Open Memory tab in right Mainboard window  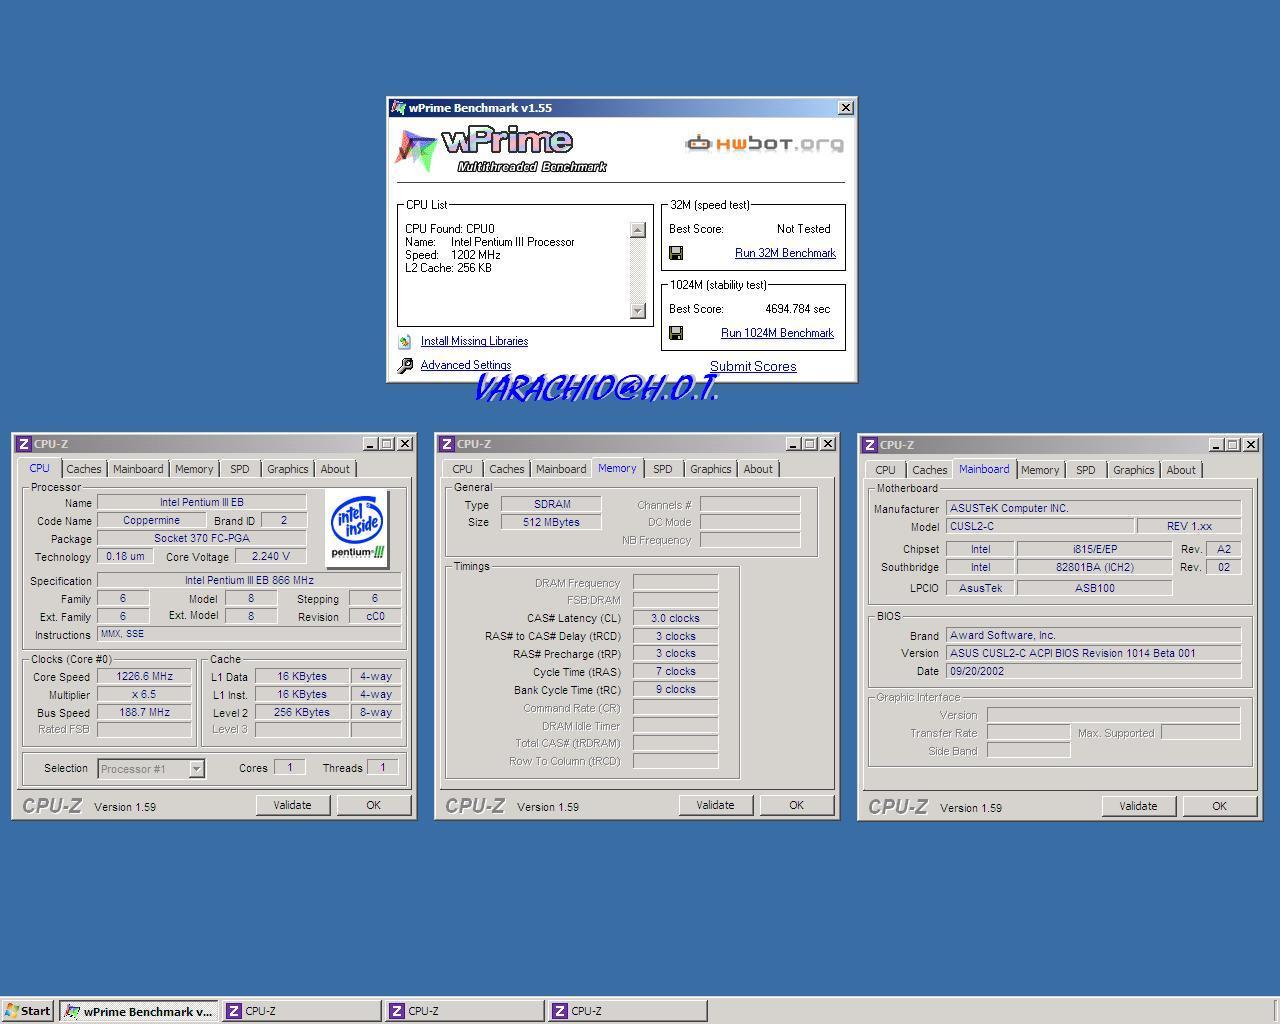[1040, 470]
